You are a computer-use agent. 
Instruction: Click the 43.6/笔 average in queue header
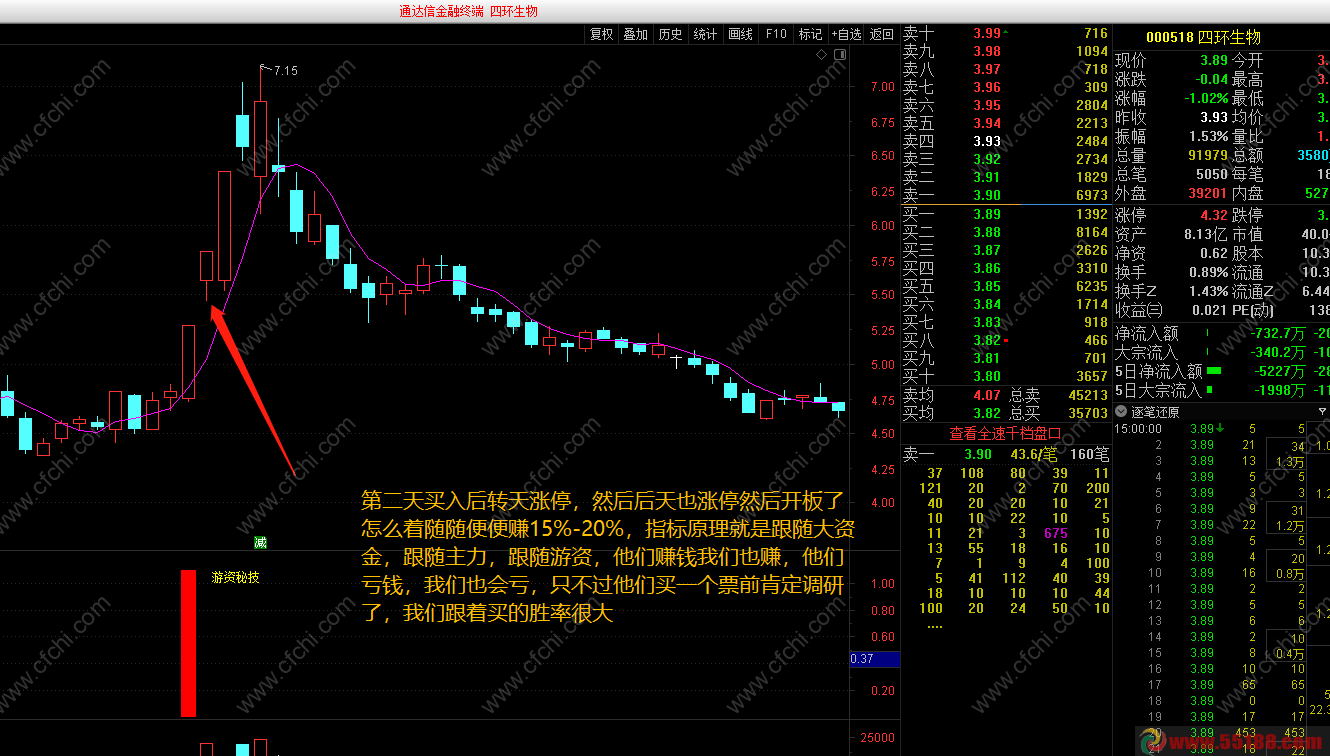(x=1034, y=454)
